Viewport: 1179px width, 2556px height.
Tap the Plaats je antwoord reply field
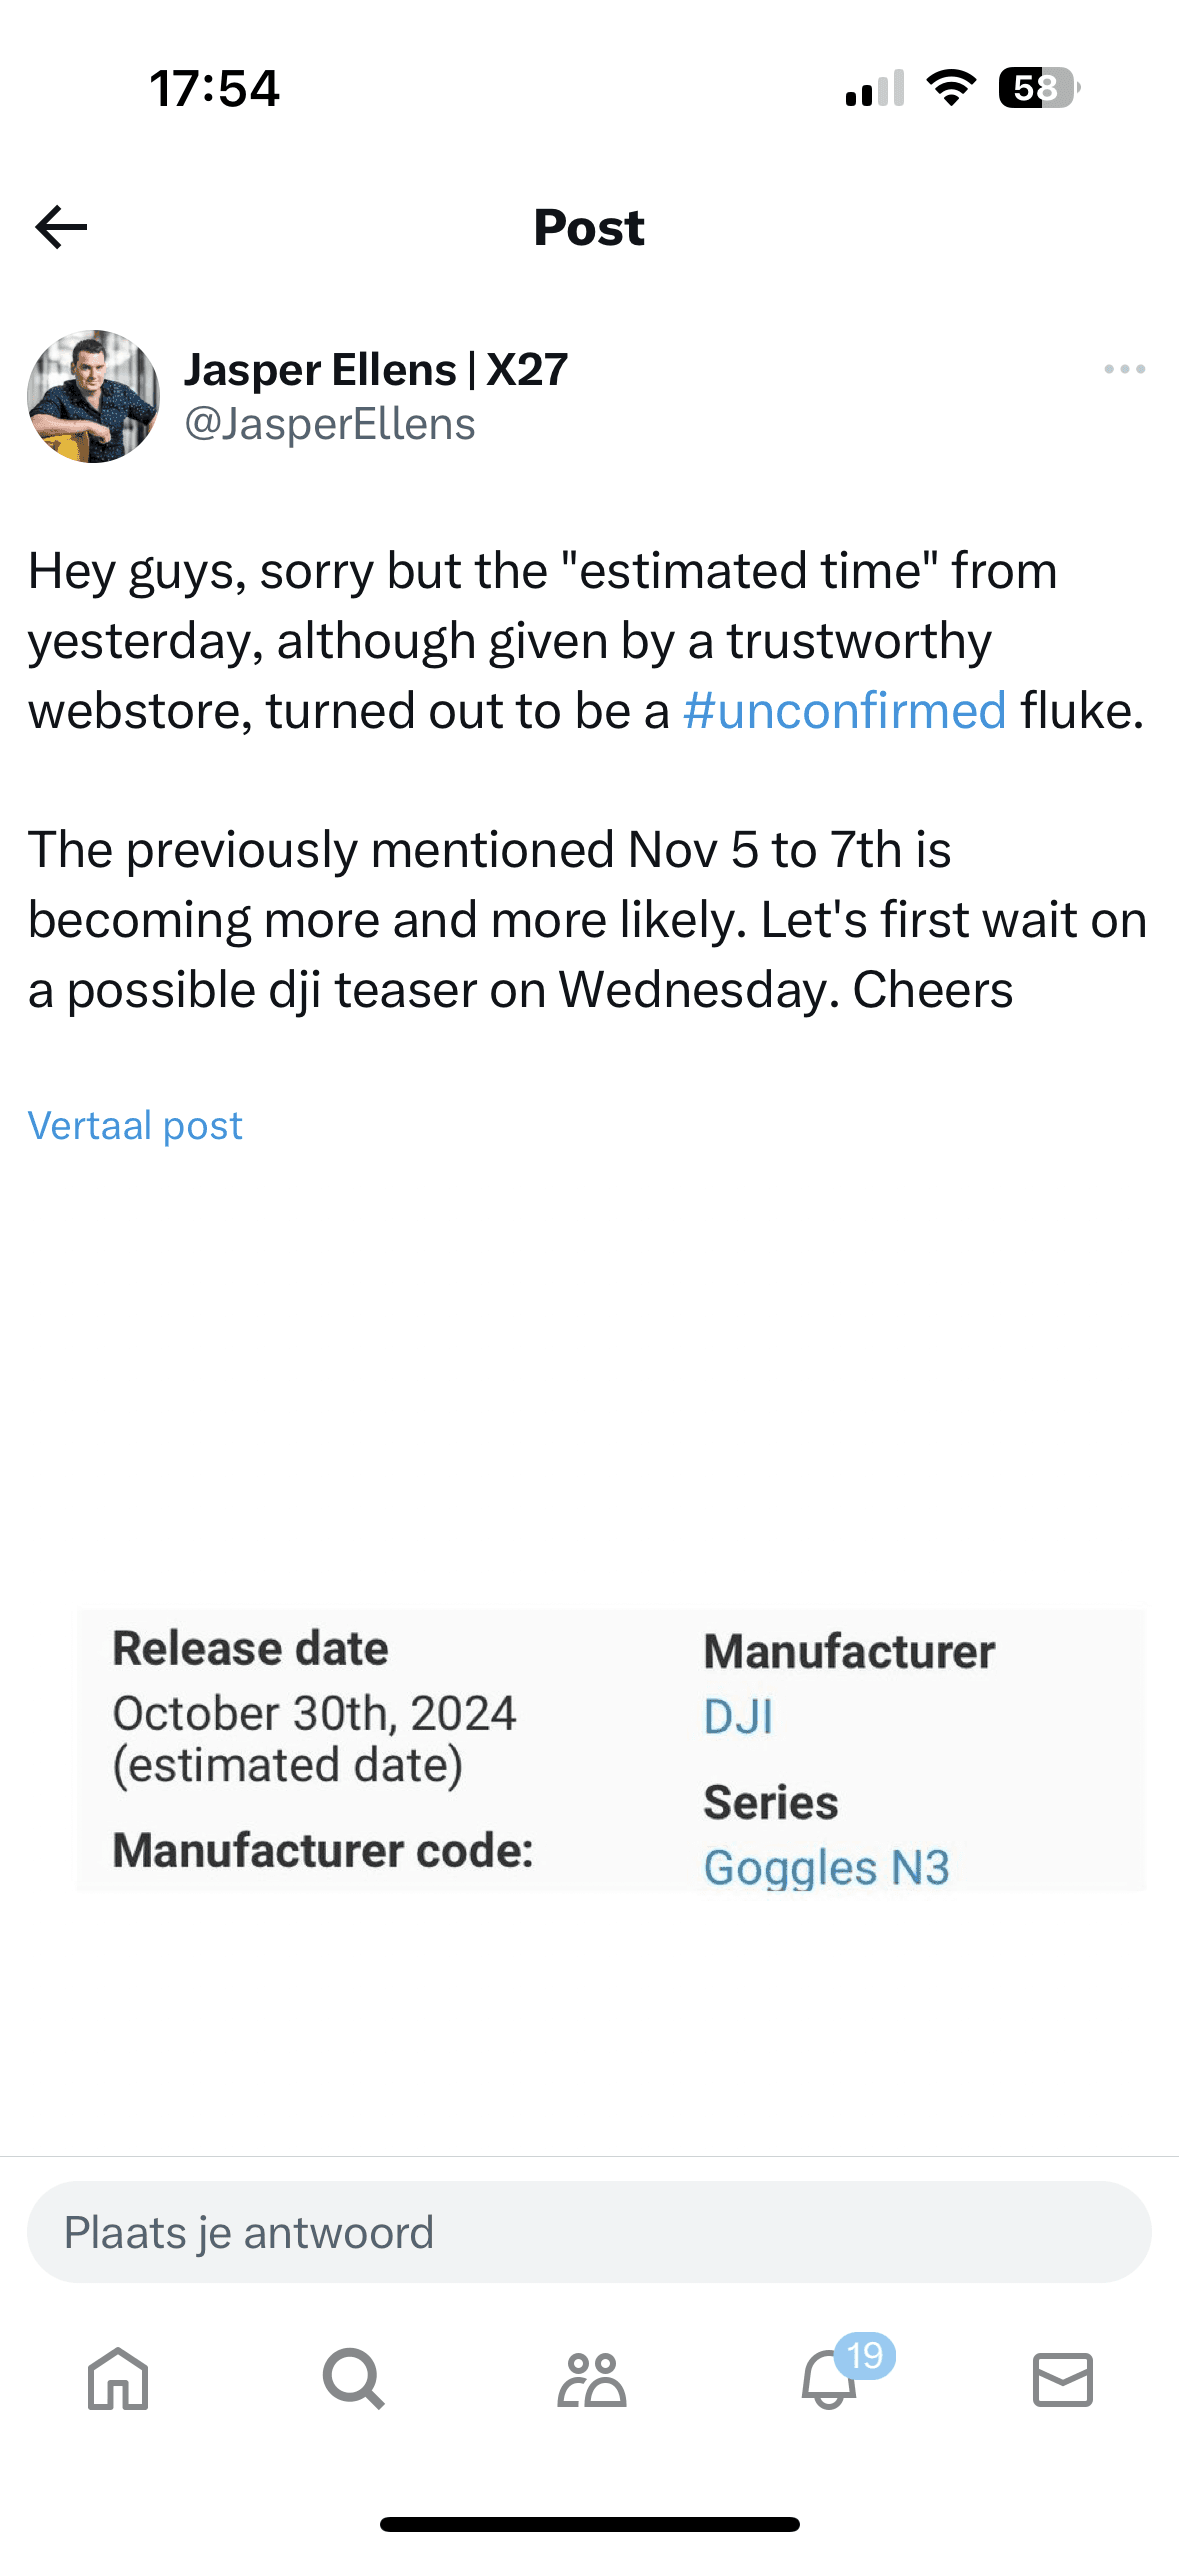tap(589, 2232)
